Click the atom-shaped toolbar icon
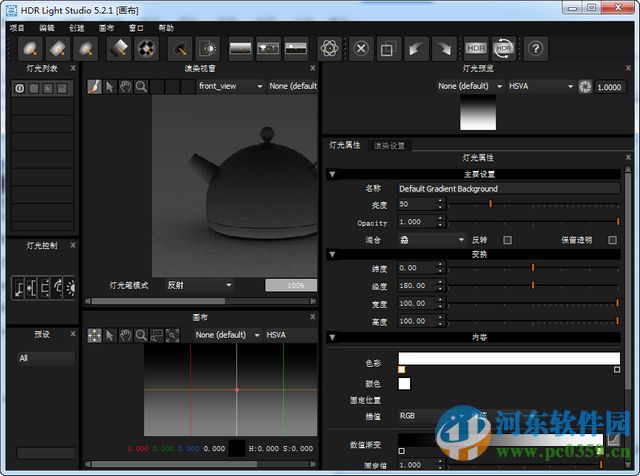The image size is (640, 476). (329, 49)
